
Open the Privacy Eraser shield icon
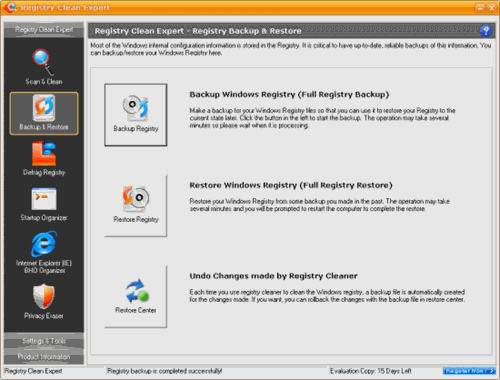click(44, 301)
